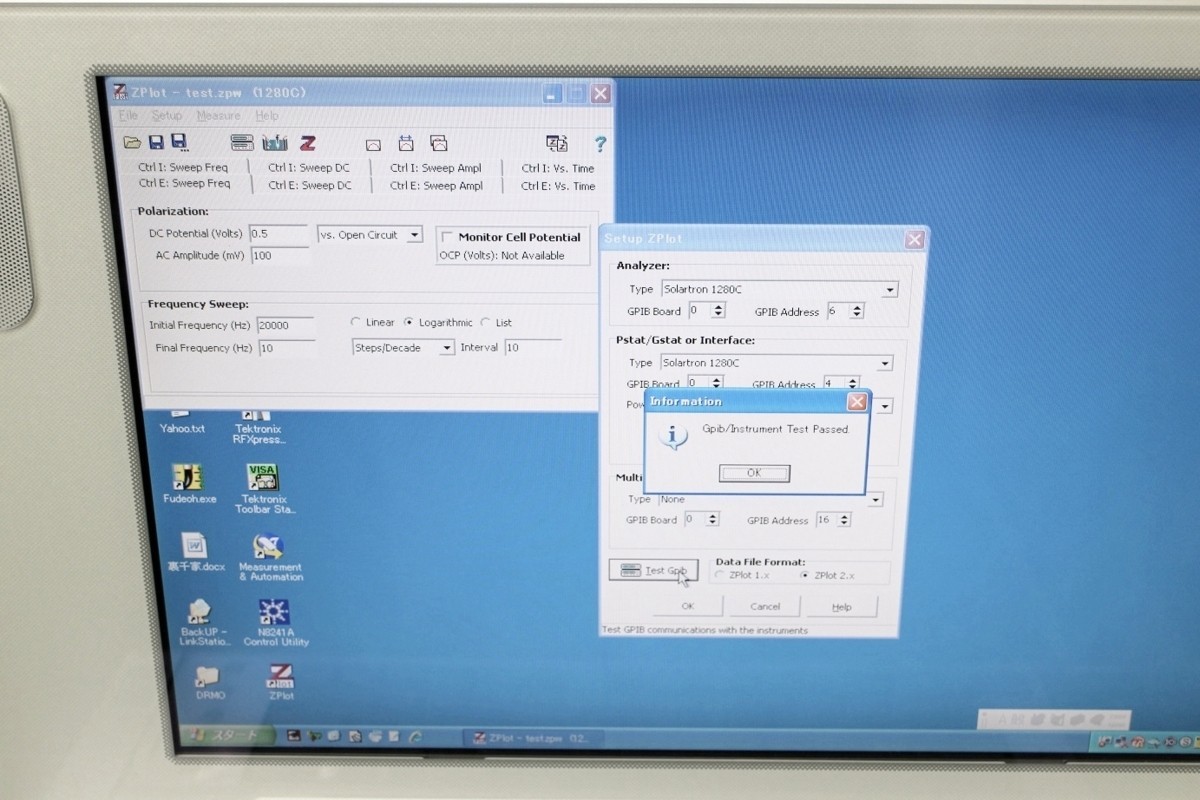Click the AC Amplitude (mV) field
The width and height of the screenshot is (1200, 800).
click(x=280, y=255)
